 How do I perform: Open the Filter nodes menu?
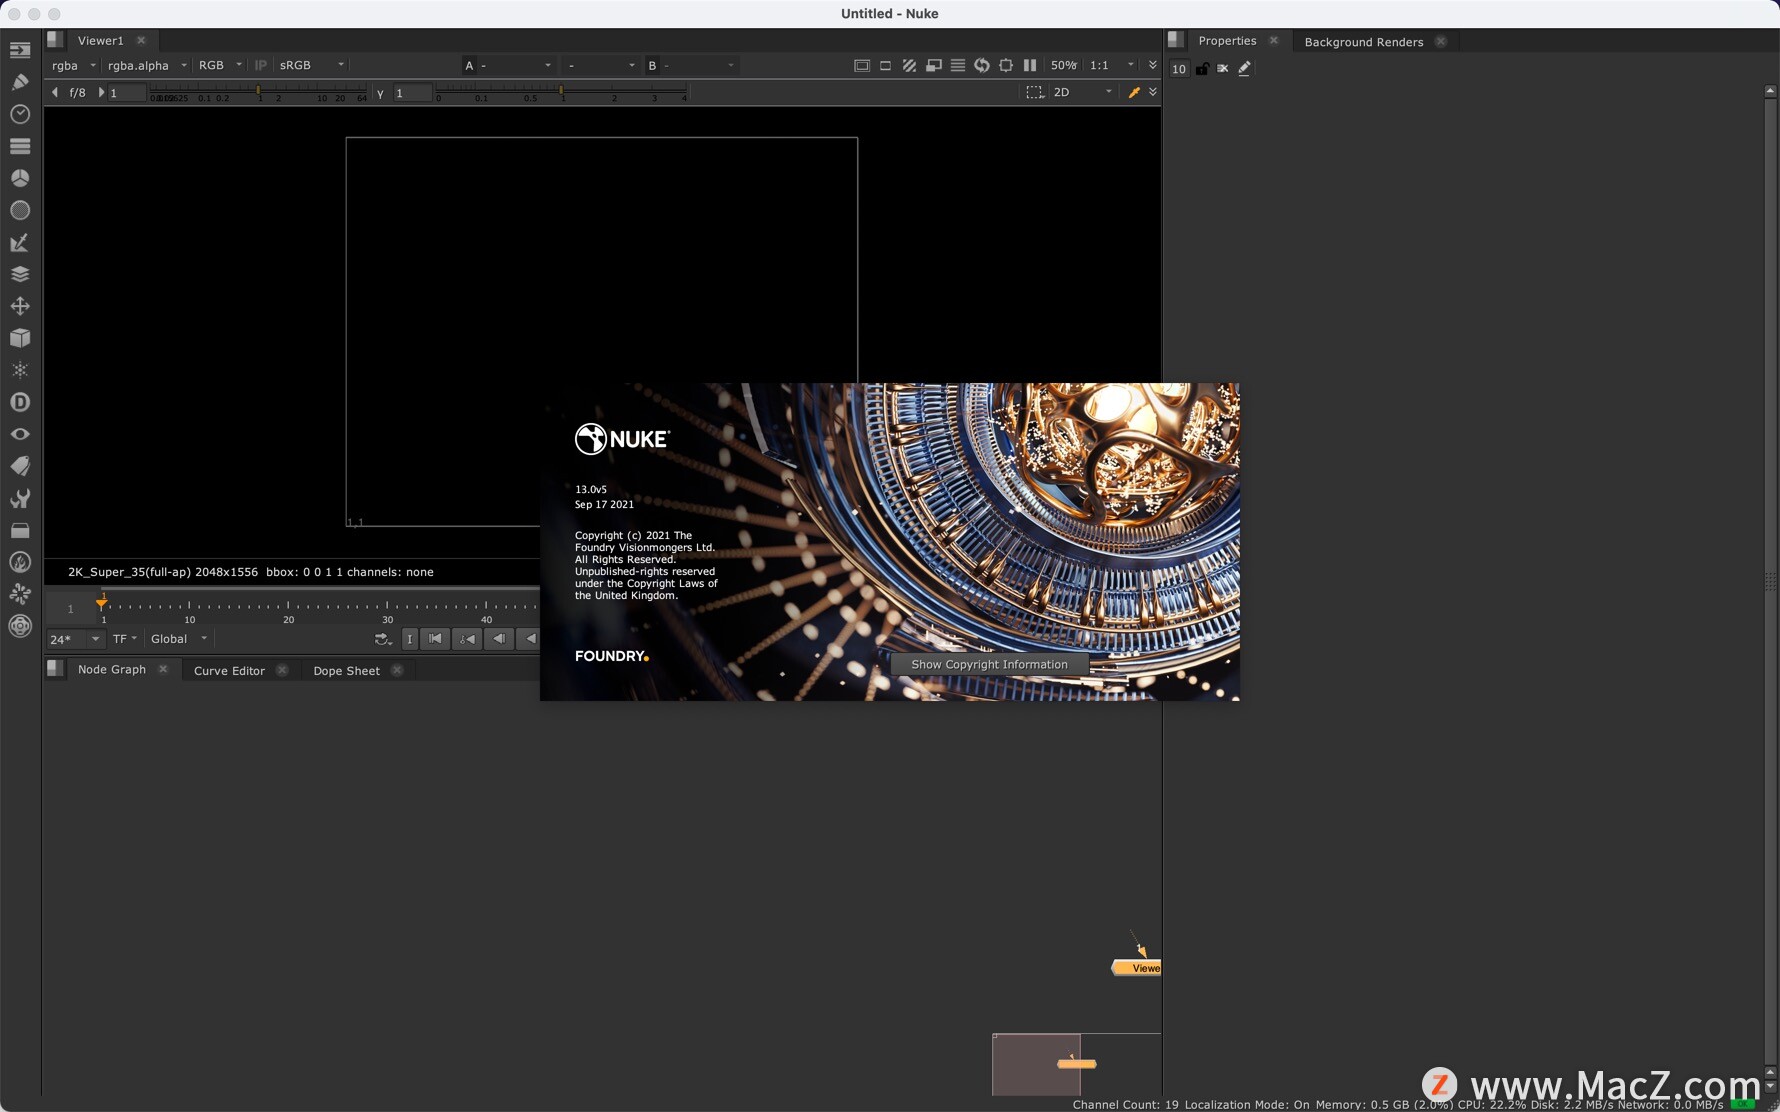click(x=20, y=210)
